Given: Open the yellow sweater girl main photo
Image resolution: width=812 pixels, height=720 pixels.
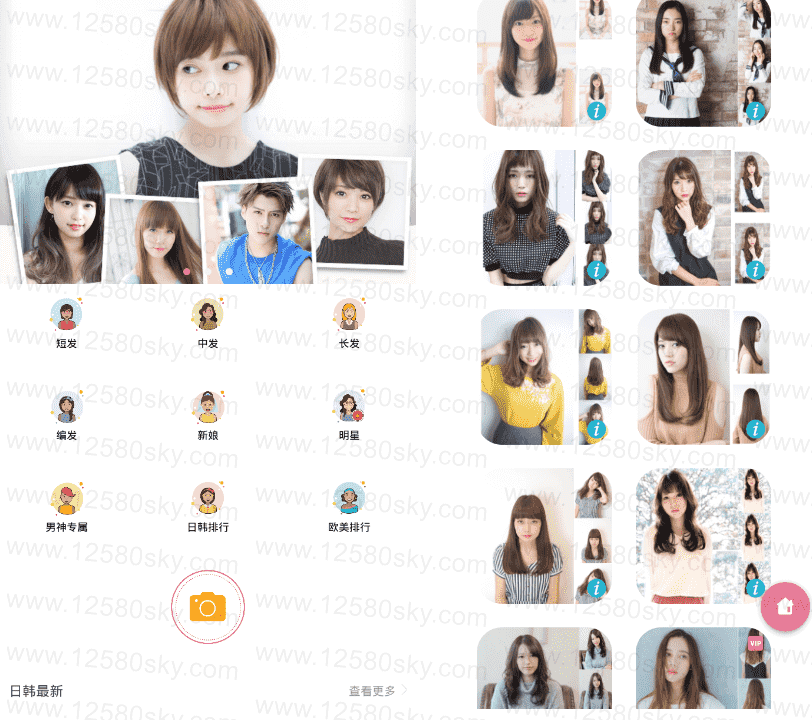Looking at the screenshot, I should coord(527,377).
